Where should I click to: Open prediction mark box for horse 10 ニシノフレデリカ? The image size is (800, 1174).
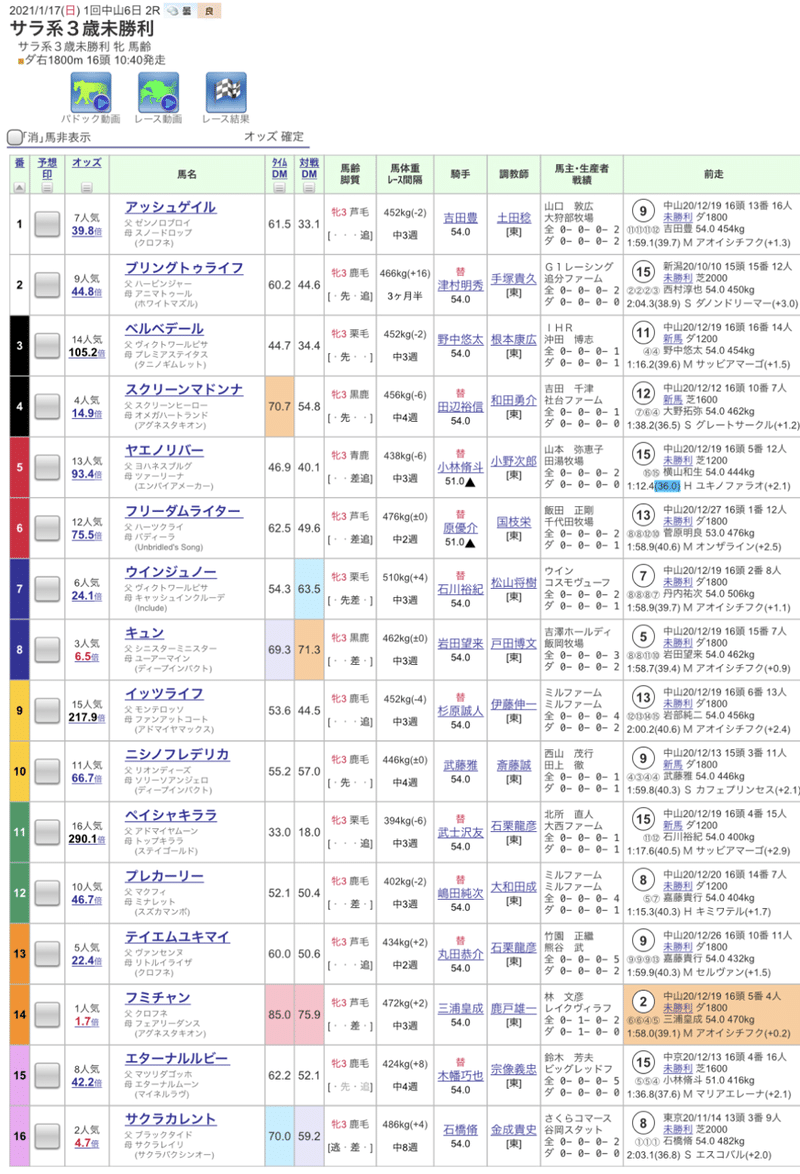click(x=47, y=771)
